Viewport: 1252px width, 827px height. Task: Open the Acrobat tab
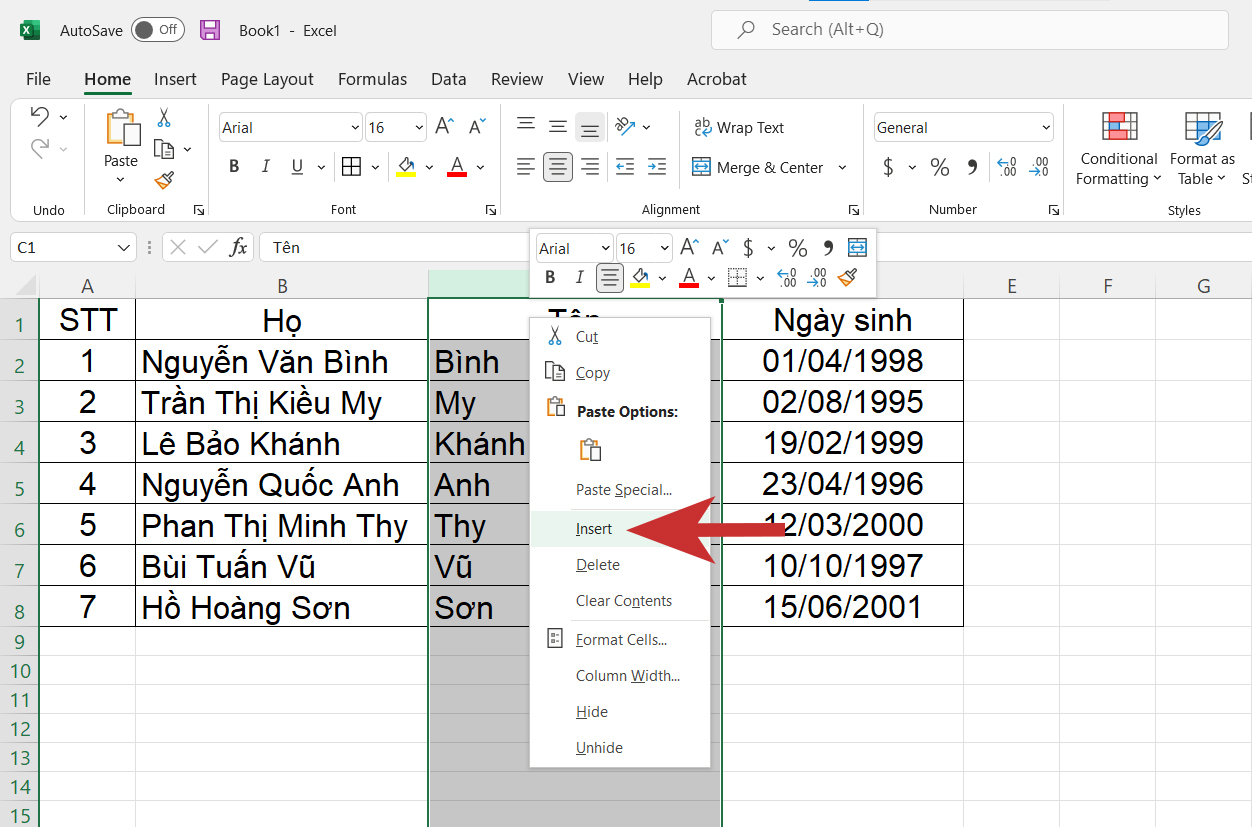click(716, 79)
